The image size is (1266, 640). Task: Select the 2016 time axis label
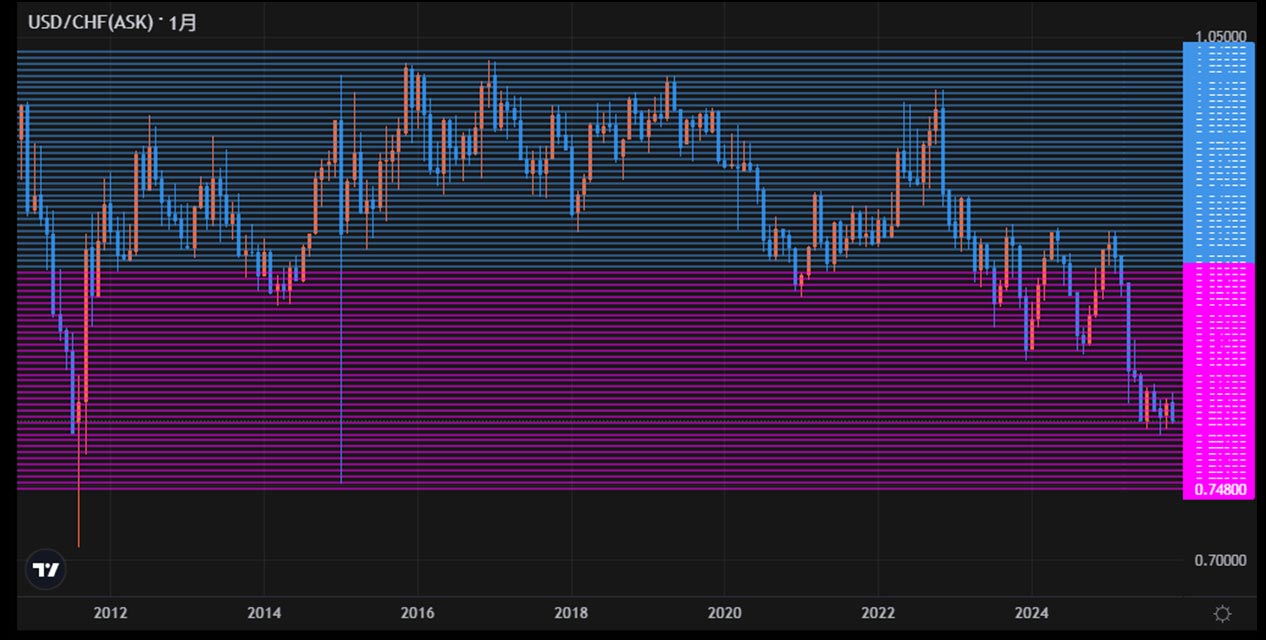click(x=417, y=612)
